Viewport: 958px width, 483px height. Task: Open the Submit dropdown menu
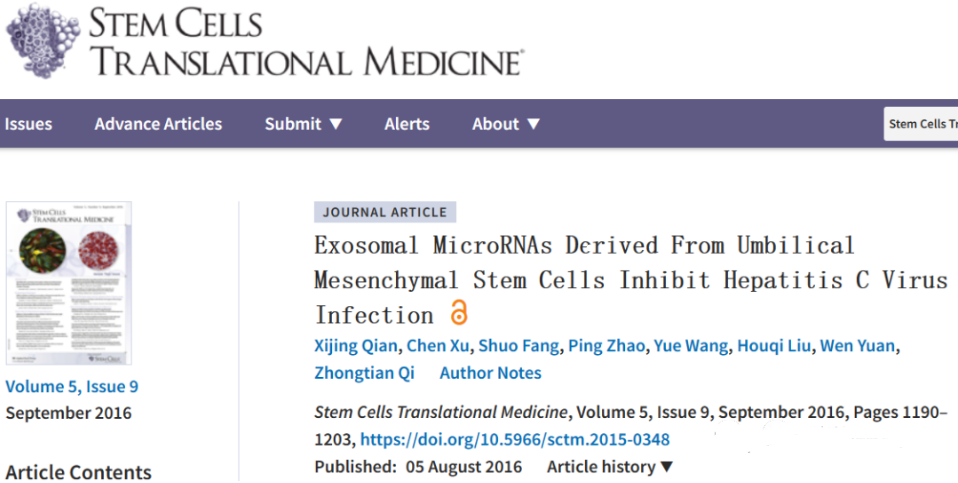[303, 124]
